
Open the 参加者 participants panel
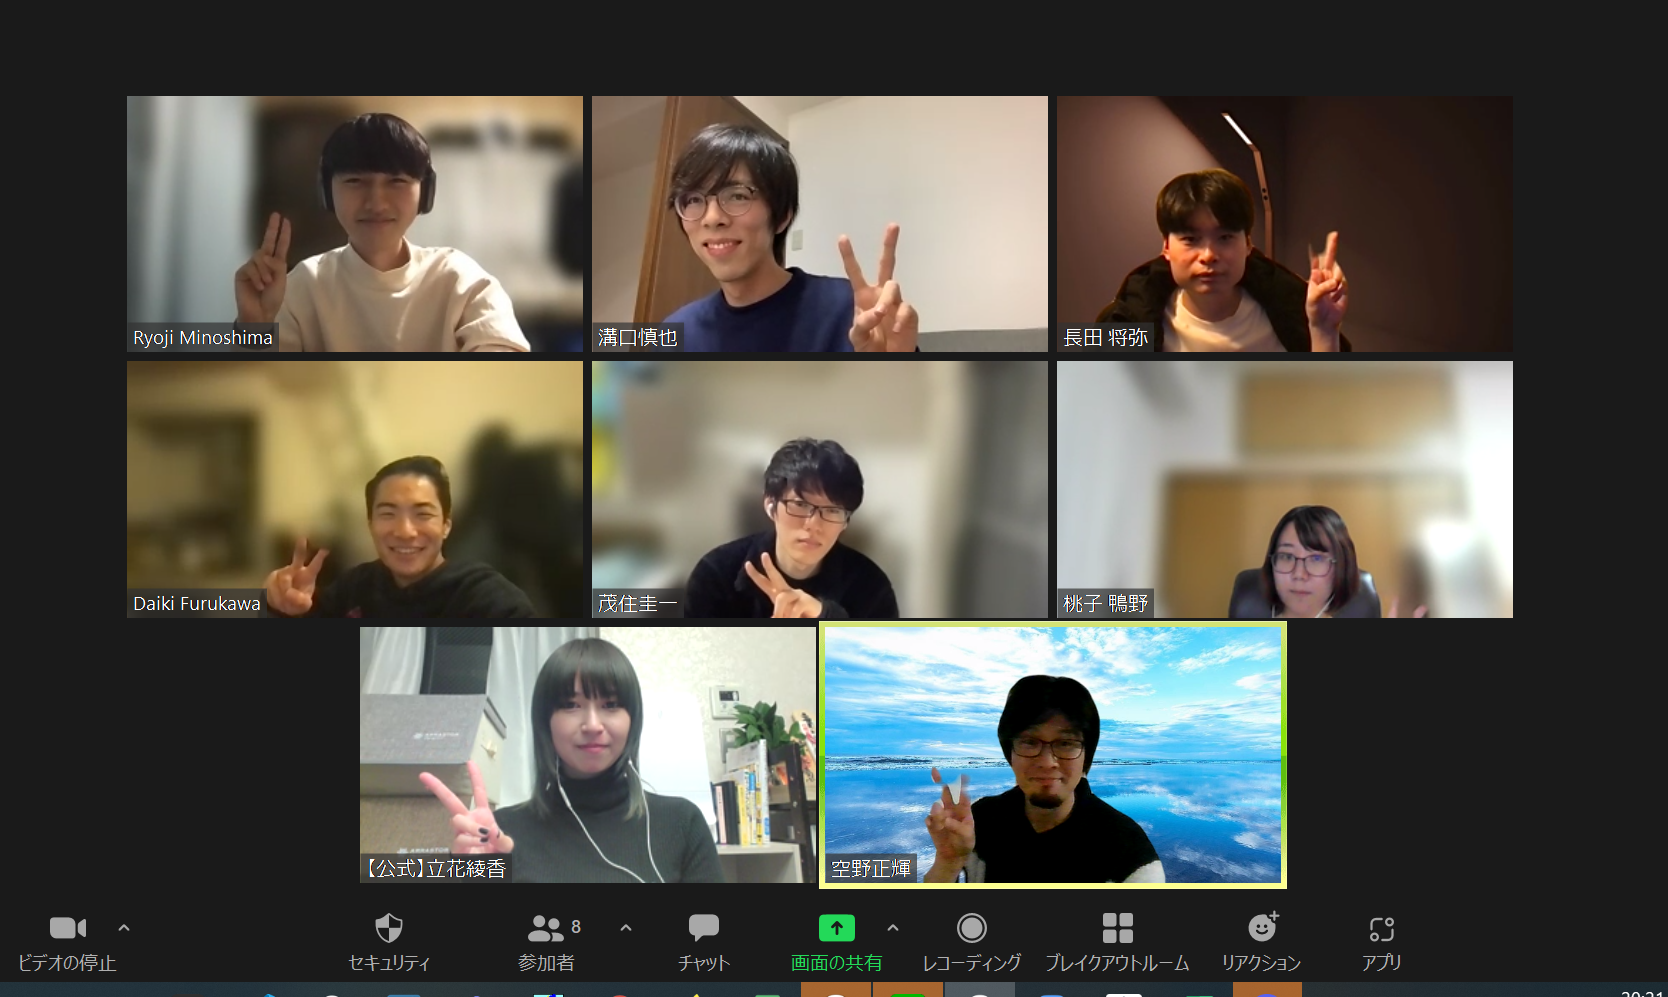546,929
